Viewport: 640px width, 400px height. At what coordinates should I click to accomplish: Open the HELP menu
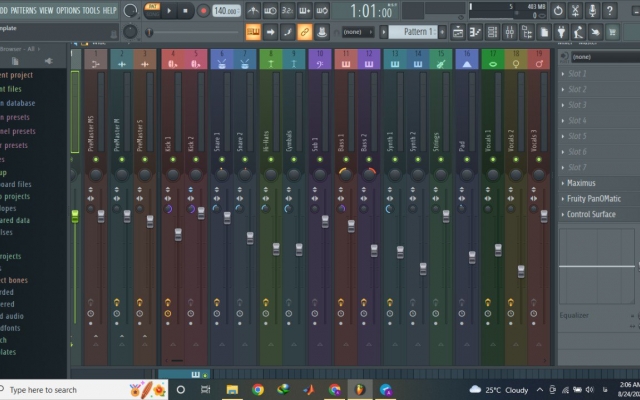click(109, 10)
